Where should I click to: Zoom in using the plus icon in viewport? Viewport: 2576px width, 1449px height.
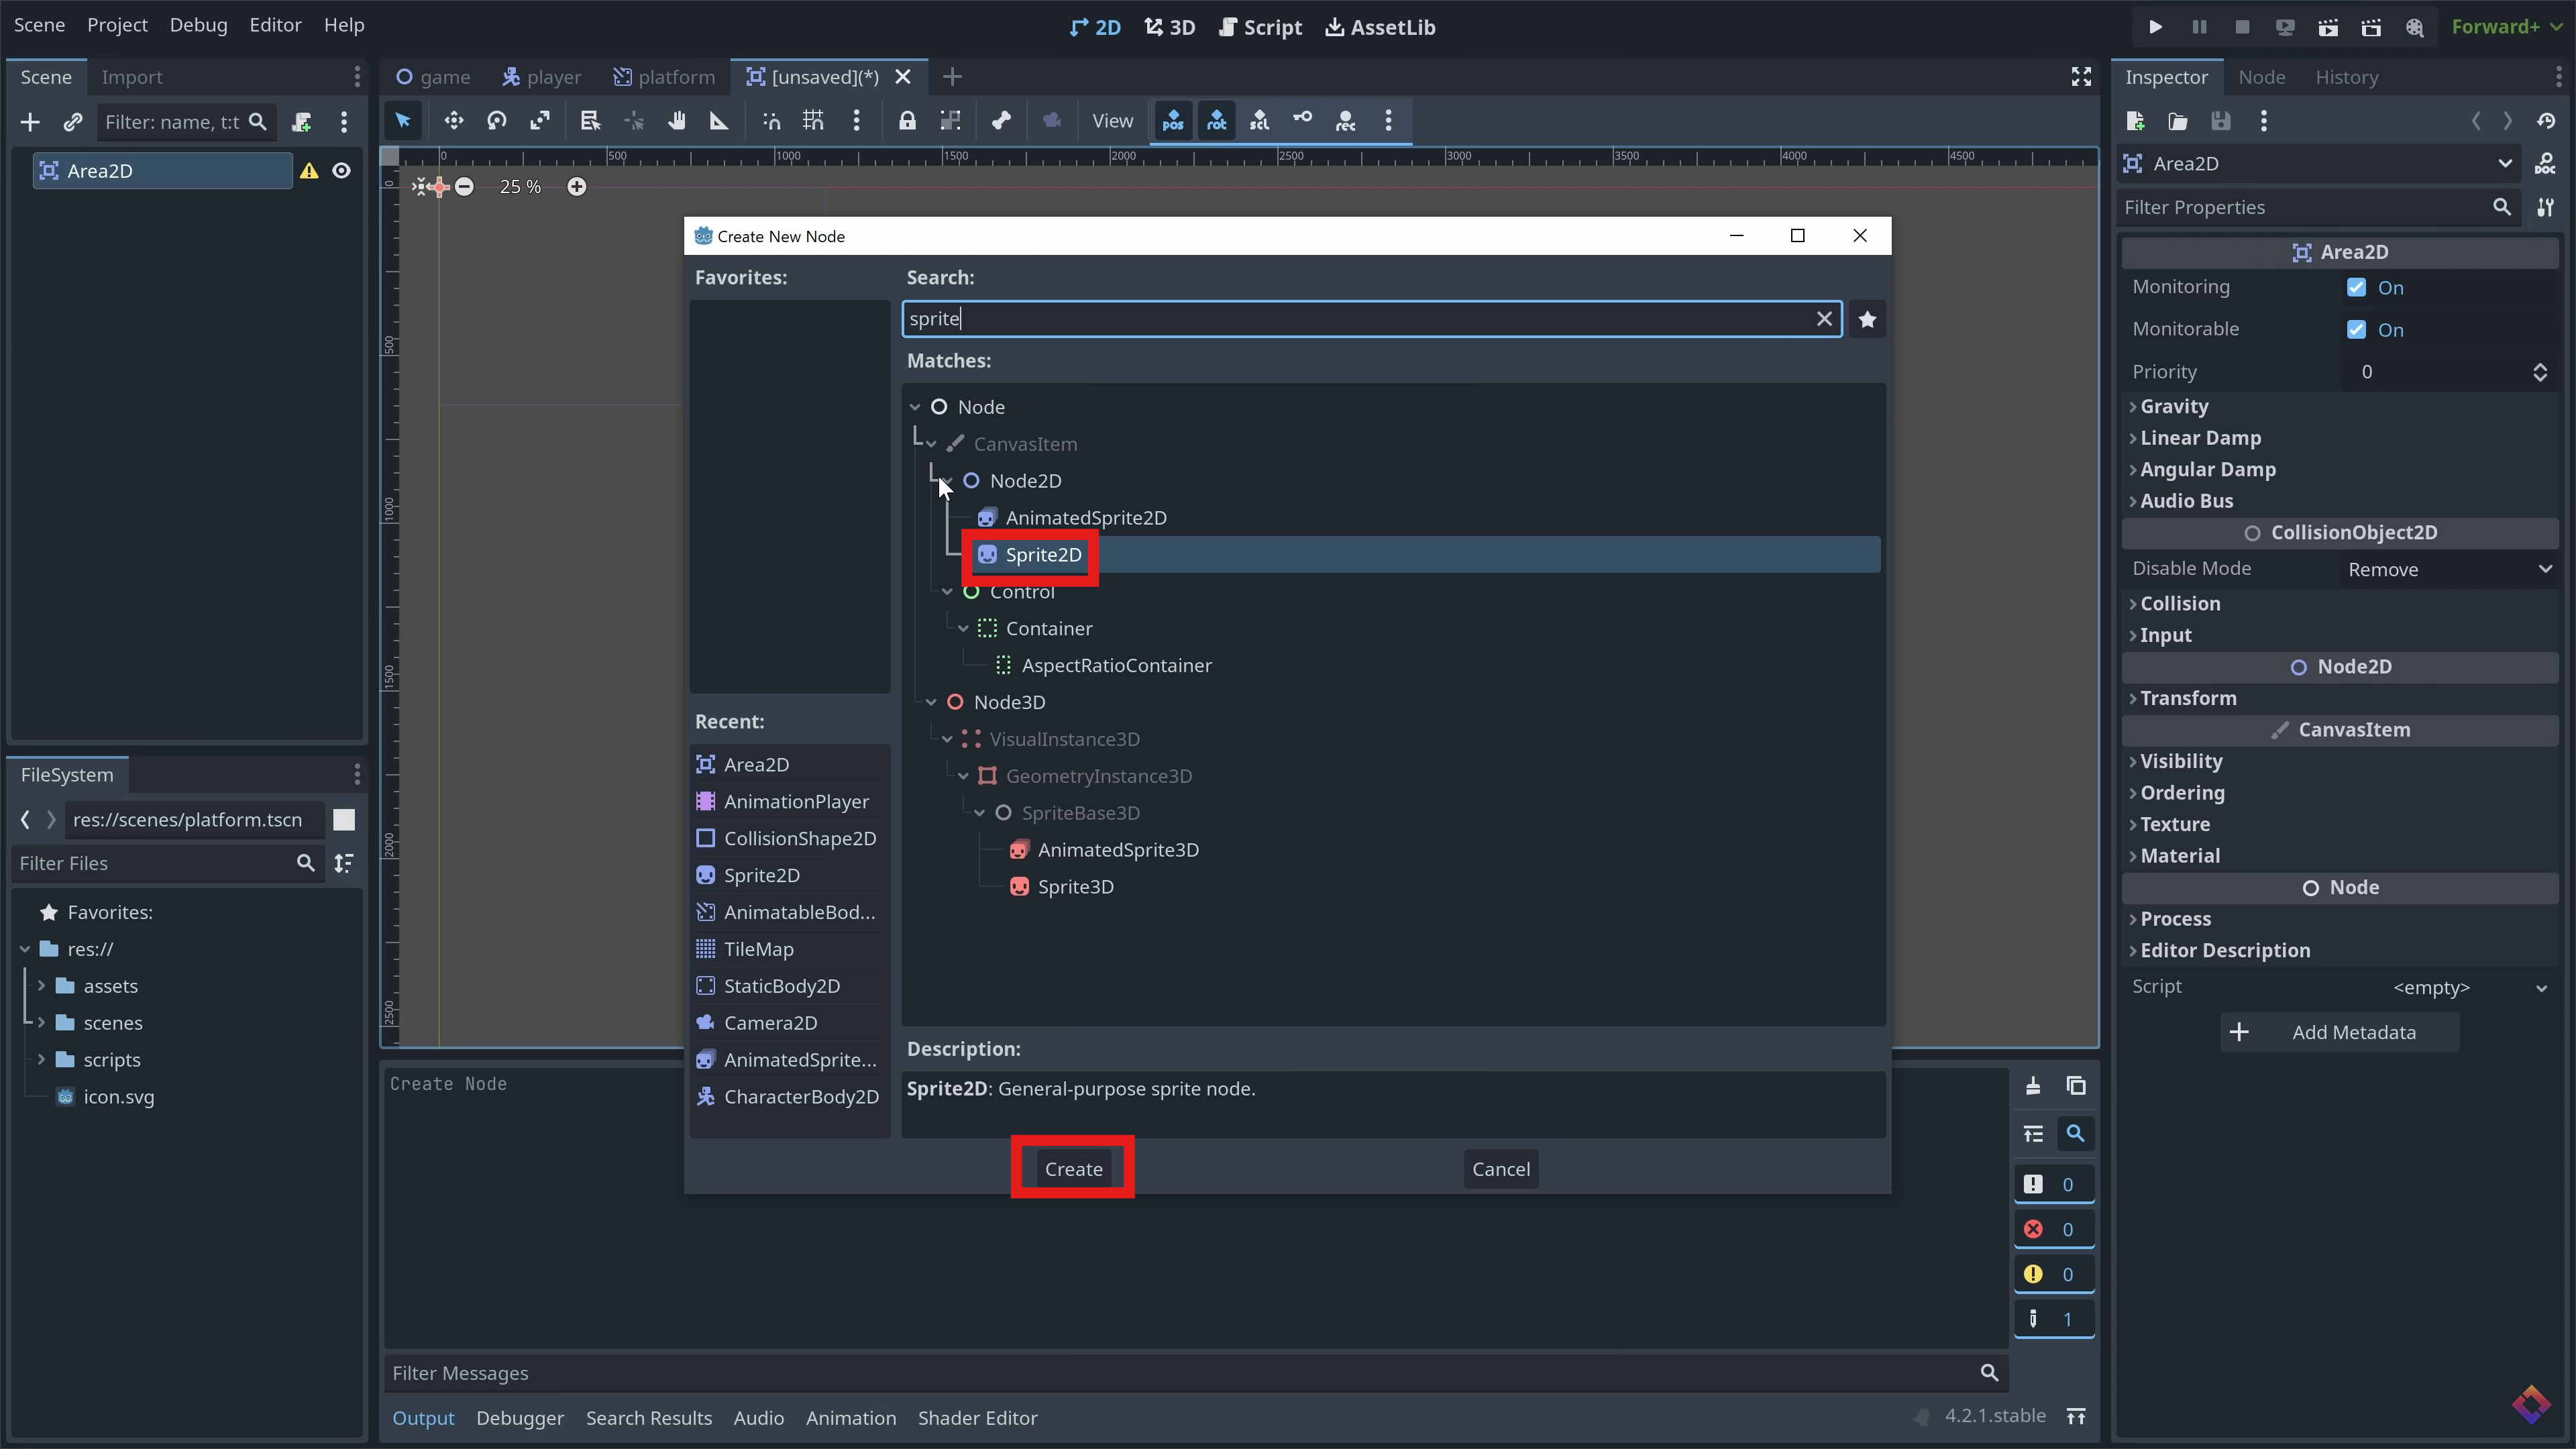[x=576, y=187]
